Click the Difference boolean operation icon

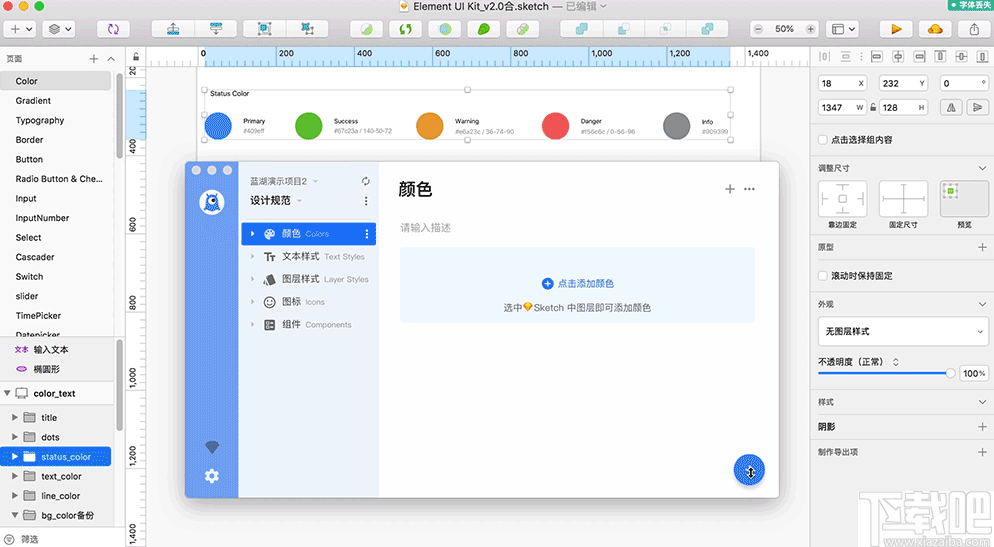(x=707, y=29)
